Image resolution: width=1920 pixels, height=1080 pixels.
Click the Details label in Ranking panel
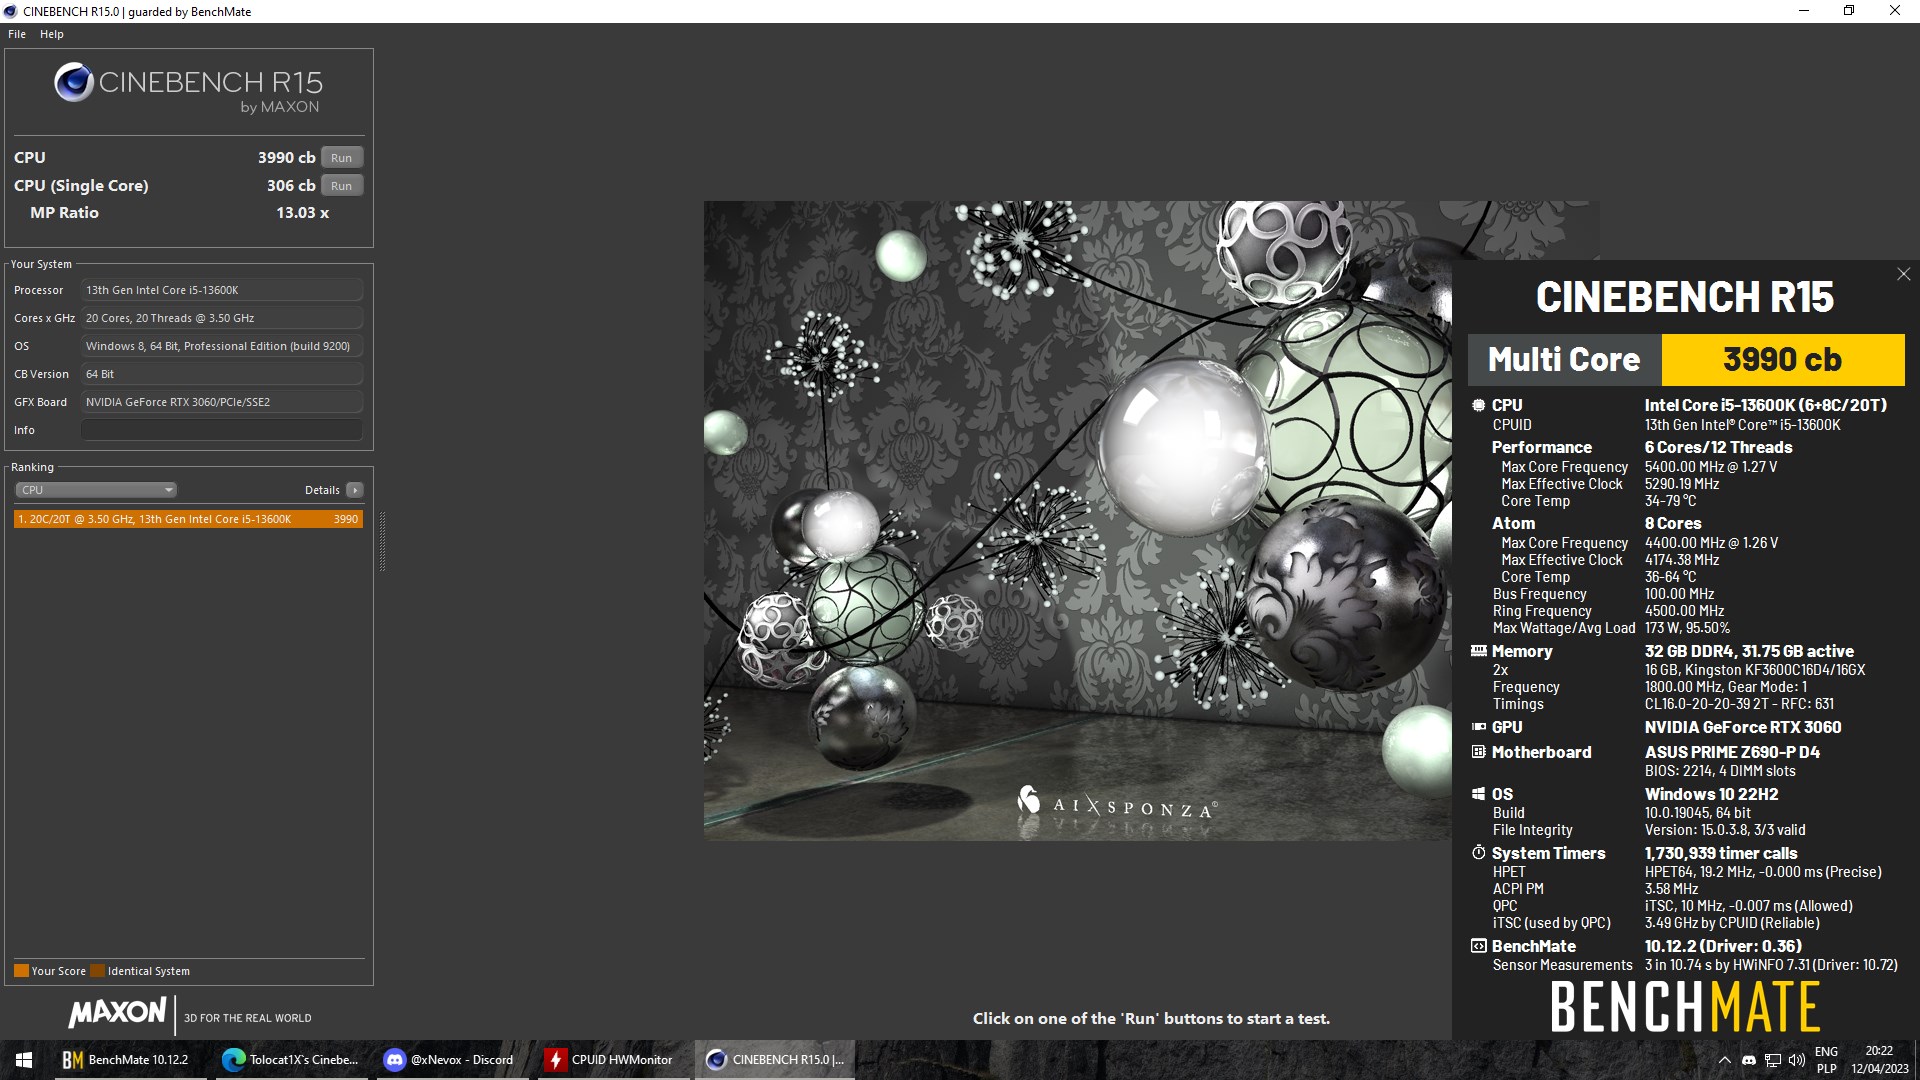pos(322,490)
